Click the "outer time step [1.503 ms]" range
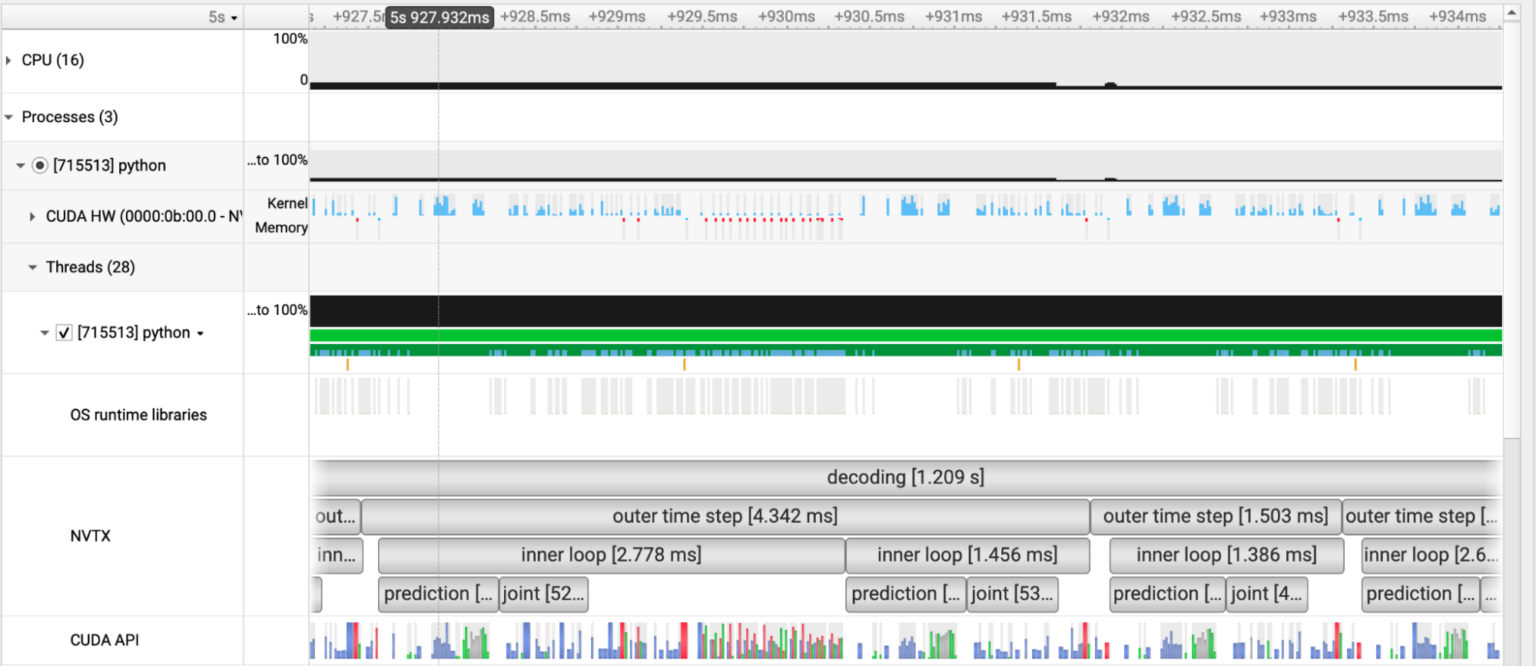Image resolution: width=1536 pixels, height=666 pixels. pos(1215,516)
